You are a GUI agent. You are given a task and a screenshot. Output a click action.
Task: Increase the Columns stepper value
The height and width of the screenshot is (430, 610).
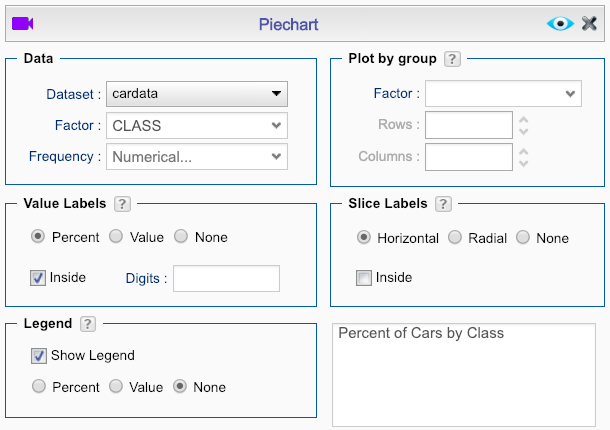point(524,151)
